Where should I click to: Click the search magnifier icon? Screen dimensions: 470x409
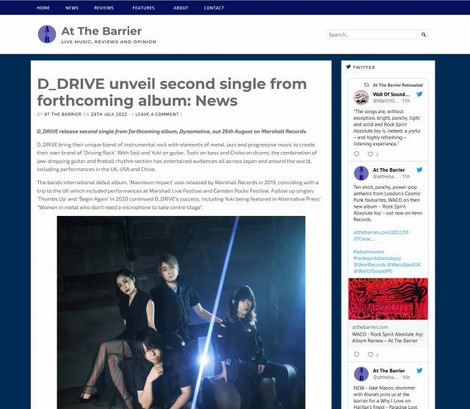tap(424, 34)
